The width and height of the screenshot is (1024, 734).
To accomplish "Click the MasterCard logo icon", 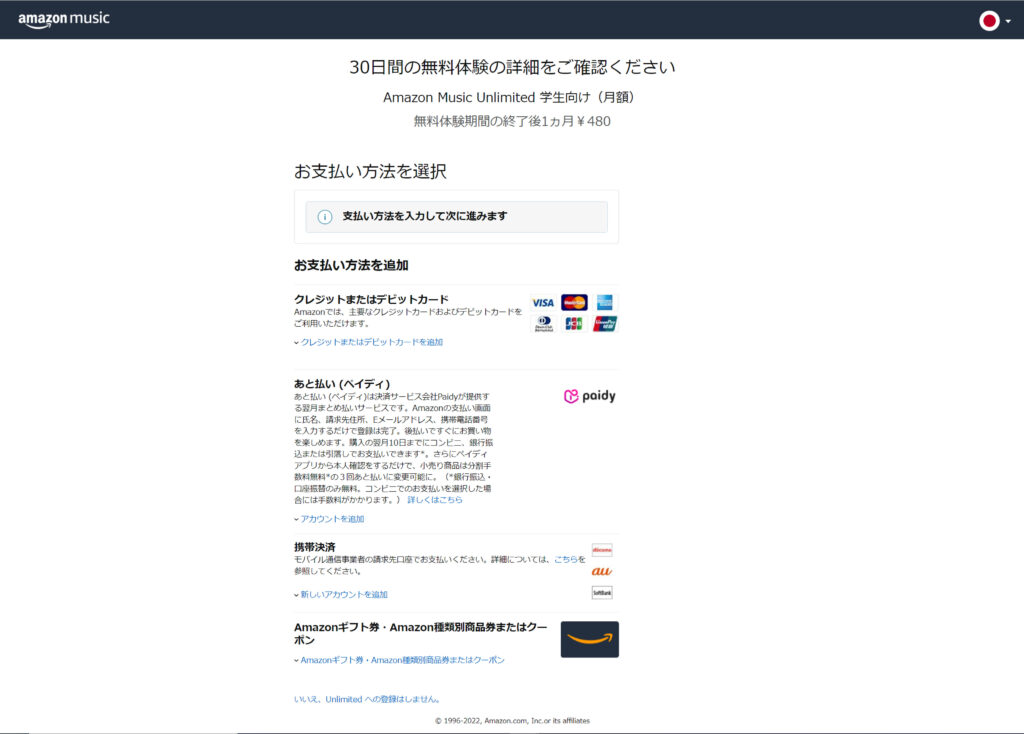I will [x=574, y=302].
